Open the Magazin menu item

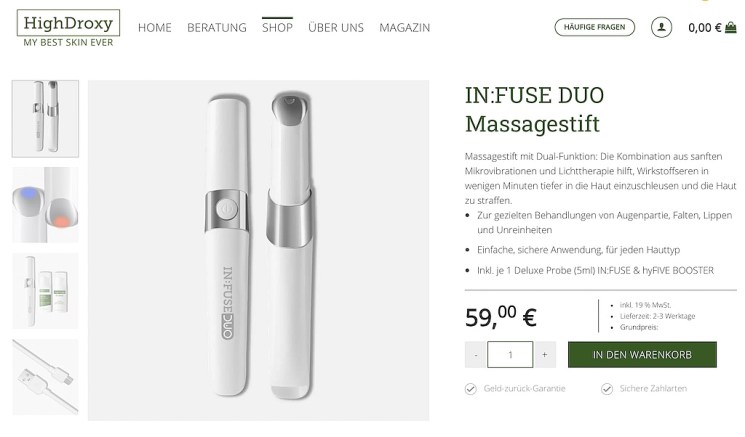[x=404, y=28]
